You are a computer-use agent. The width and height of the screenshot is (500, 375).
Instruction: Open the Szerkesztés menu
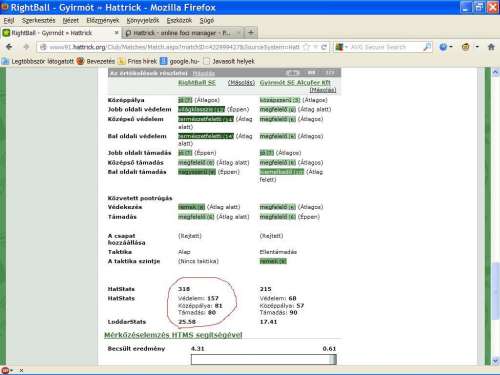pyautogui.click(x=38, y=21)
